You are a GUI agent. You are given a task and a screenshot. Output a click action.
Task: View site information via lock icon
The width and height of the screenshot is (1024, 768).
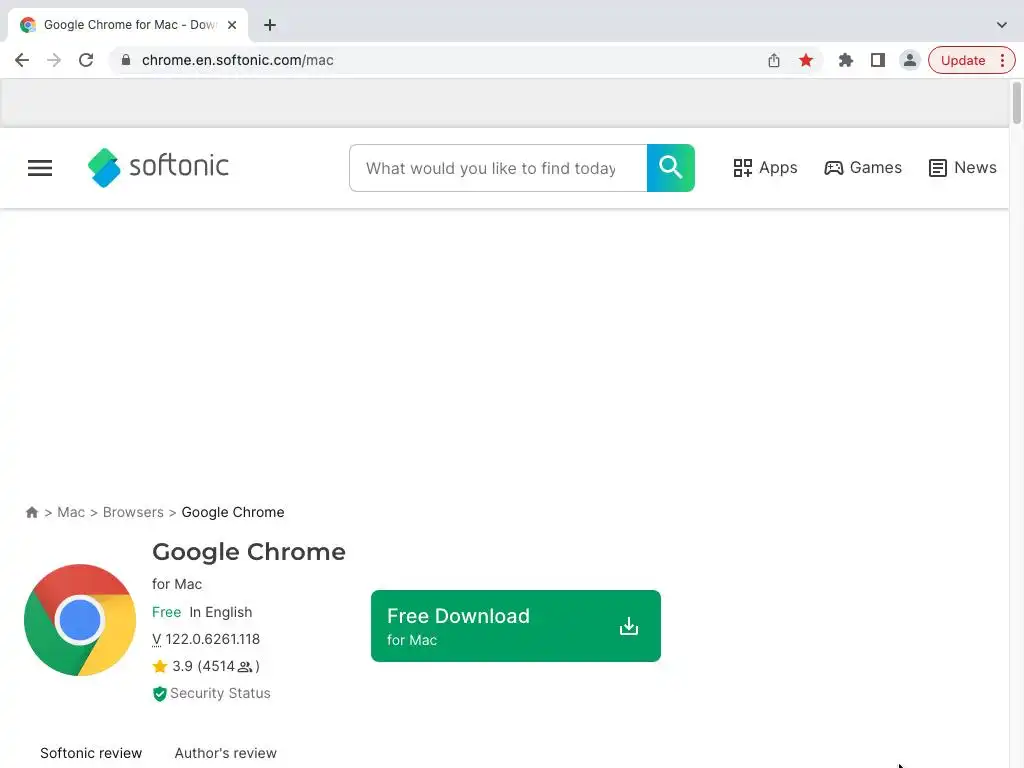click(x=126, y=60)
